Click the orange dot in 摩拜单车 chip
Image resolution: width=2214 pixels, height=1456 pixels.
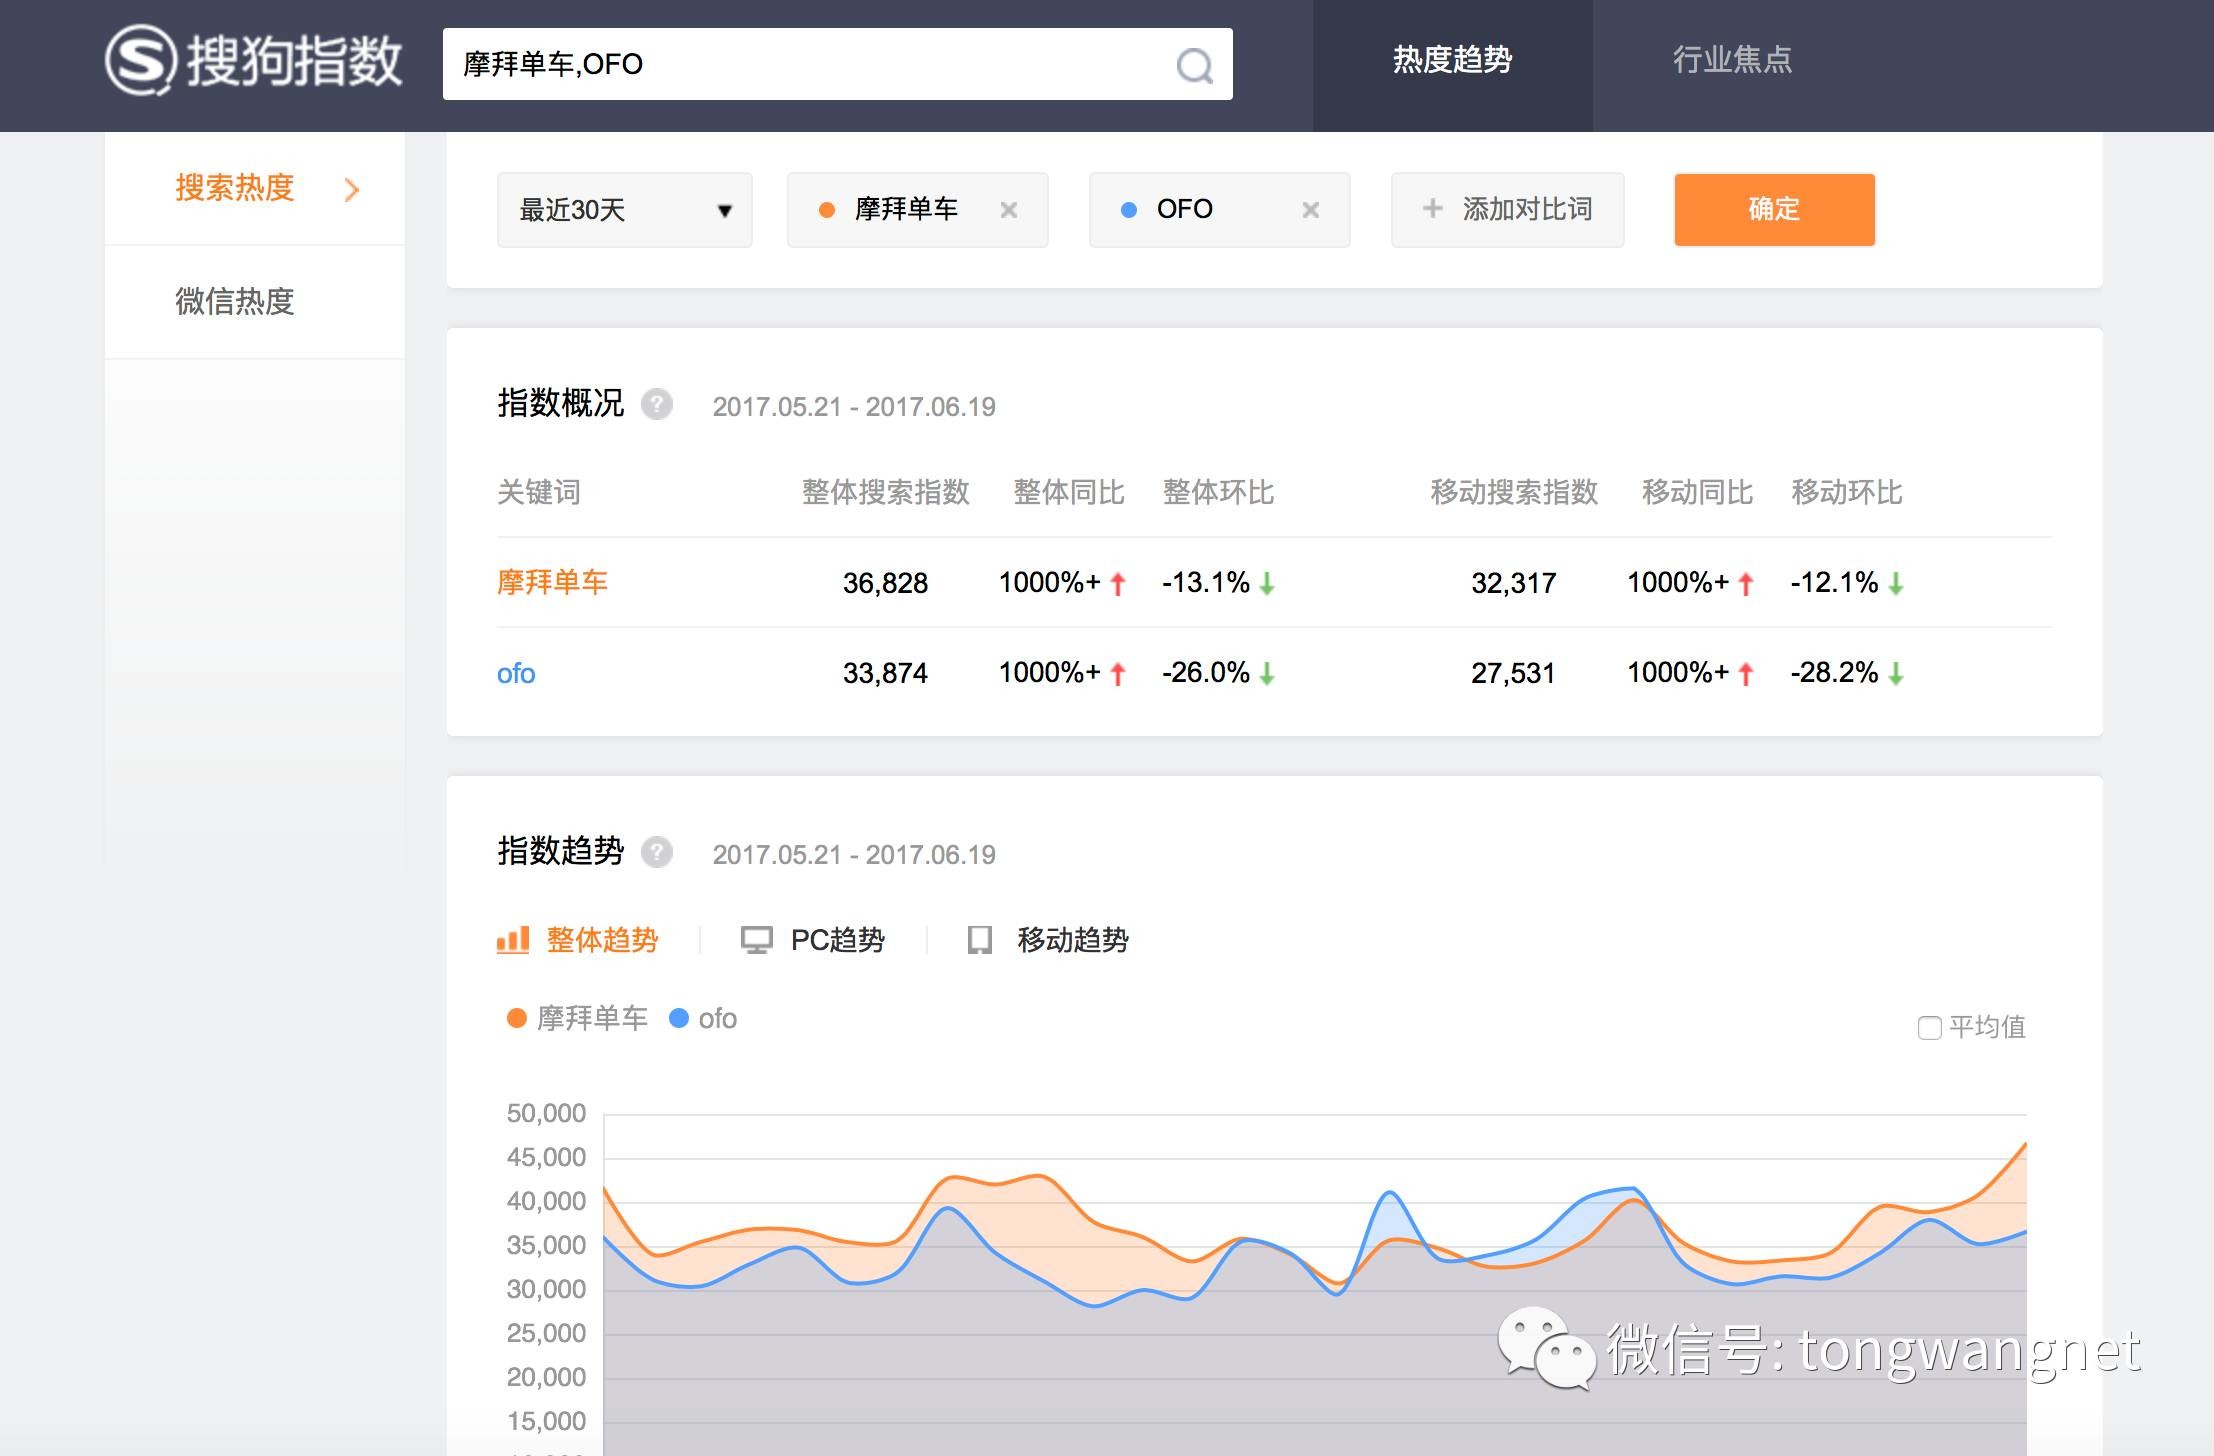point(827,210)
